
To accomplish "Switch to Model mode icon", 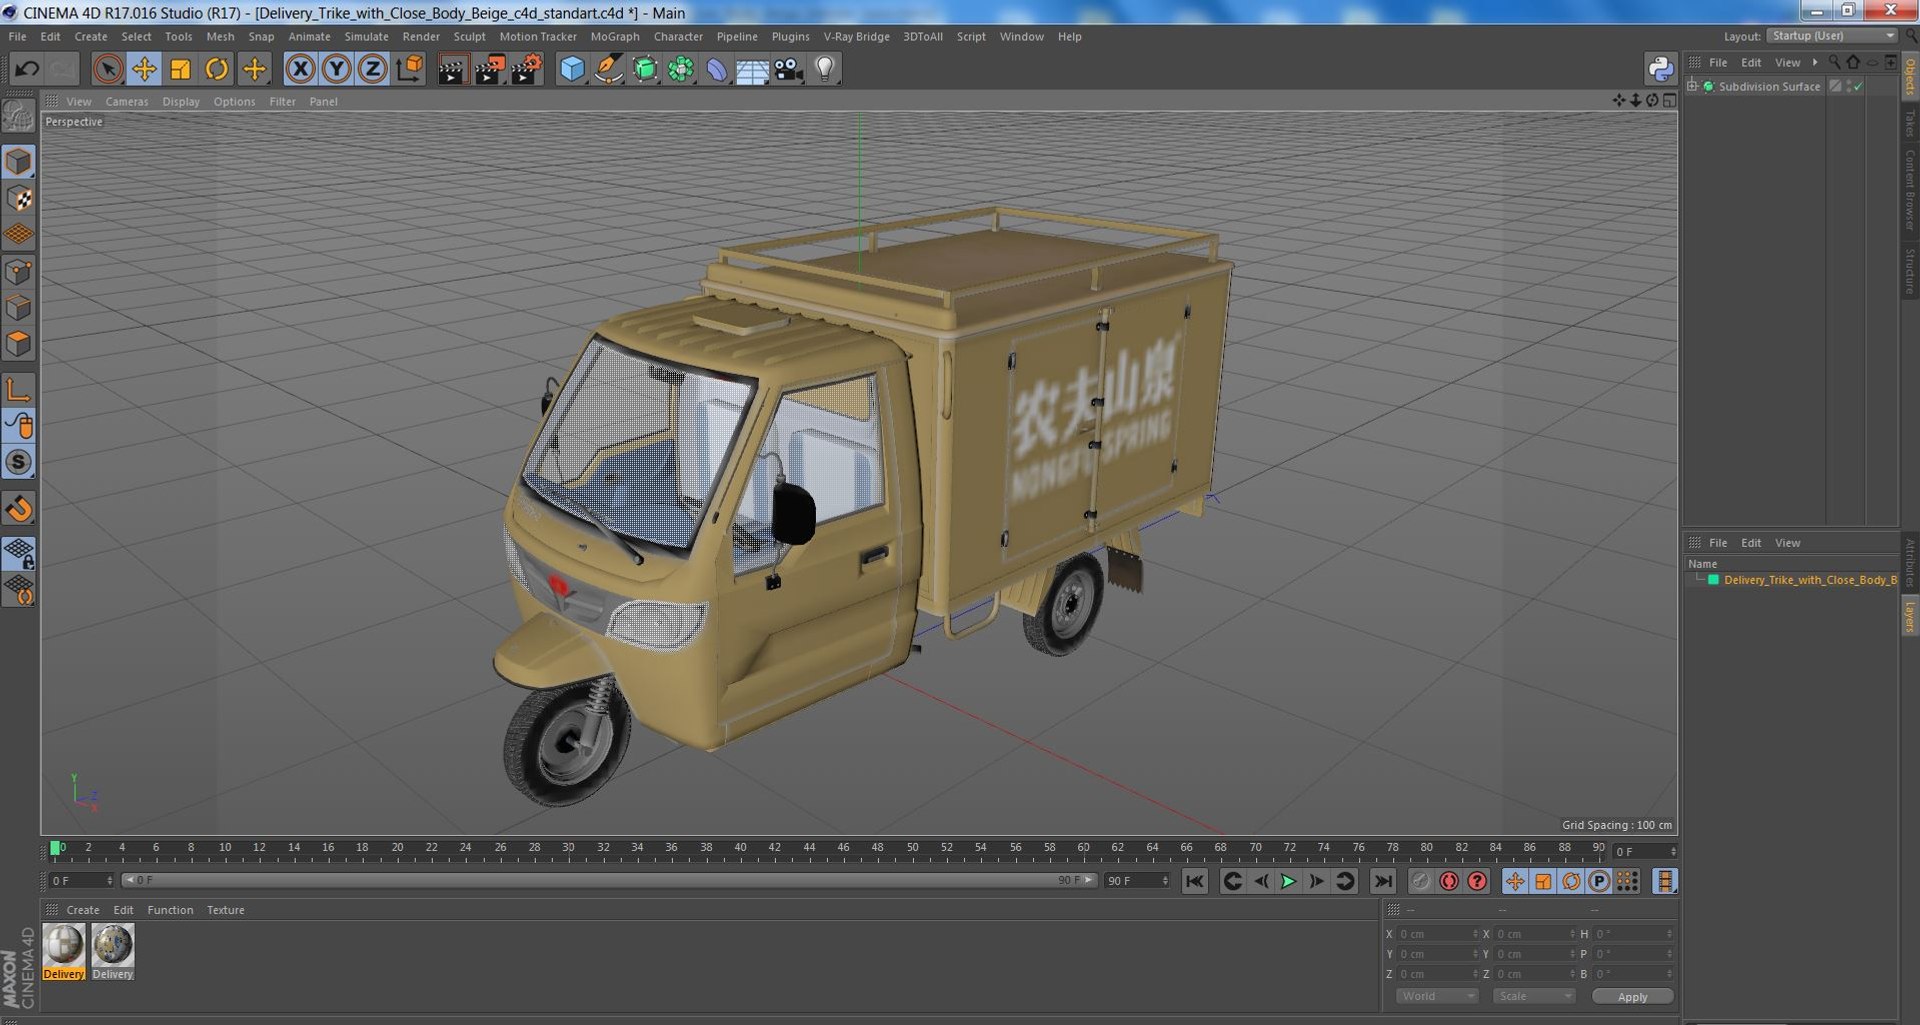I will (x=18, y=162).
